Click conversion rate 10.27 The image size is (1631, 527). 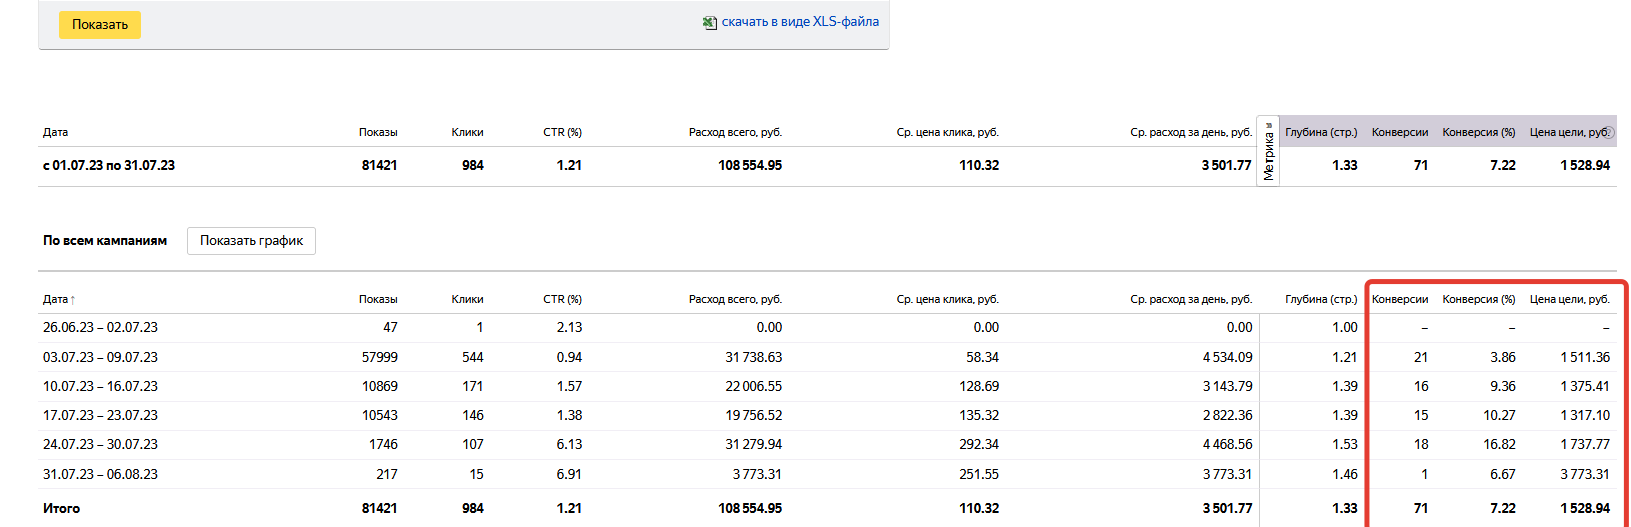coord(1500,415)
